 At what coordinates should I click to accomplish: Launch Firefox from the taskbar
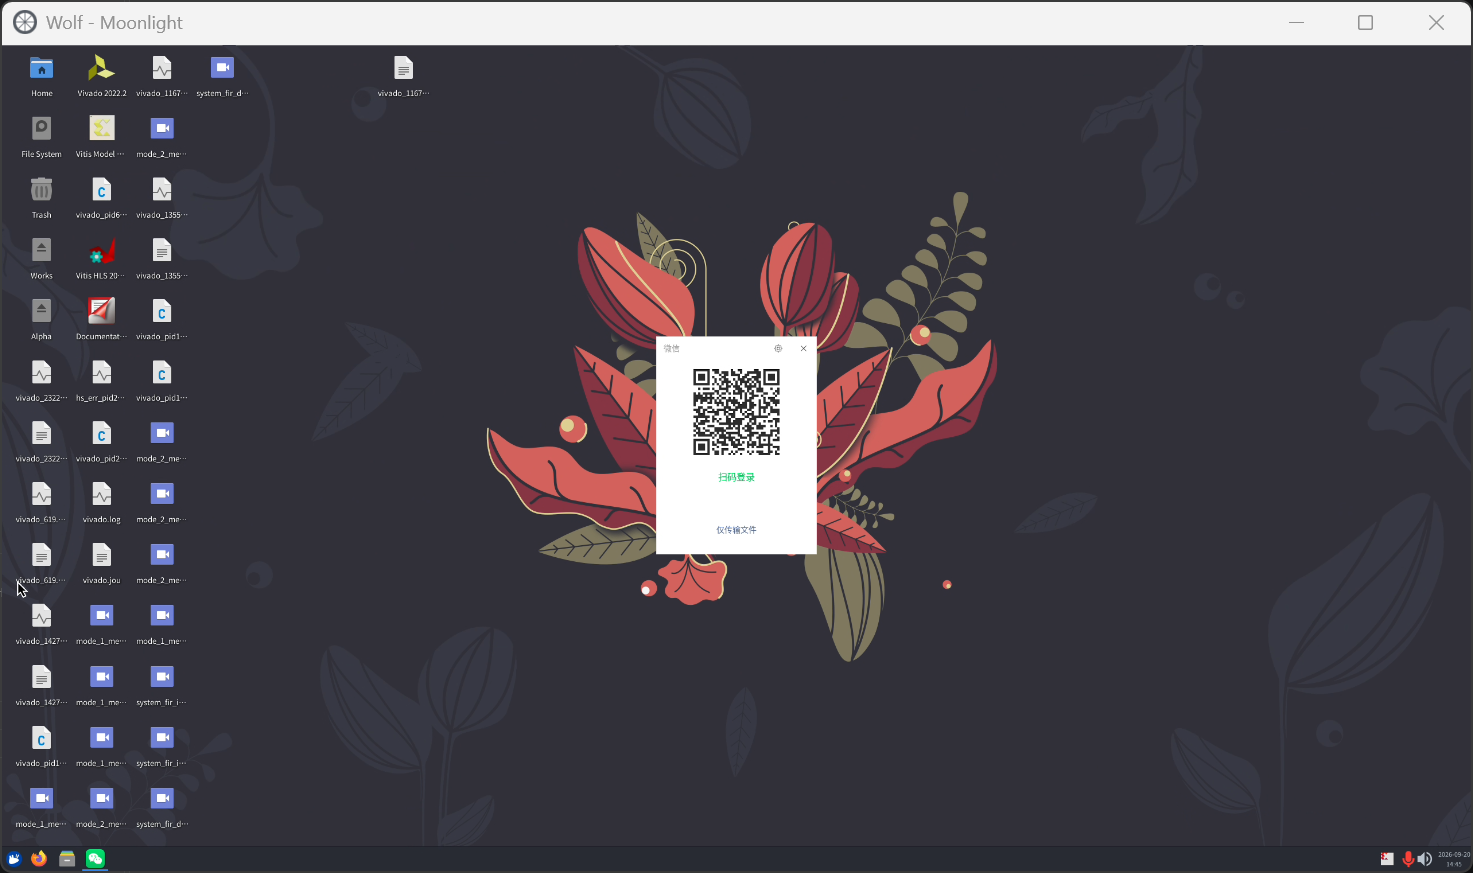[39, 859]
